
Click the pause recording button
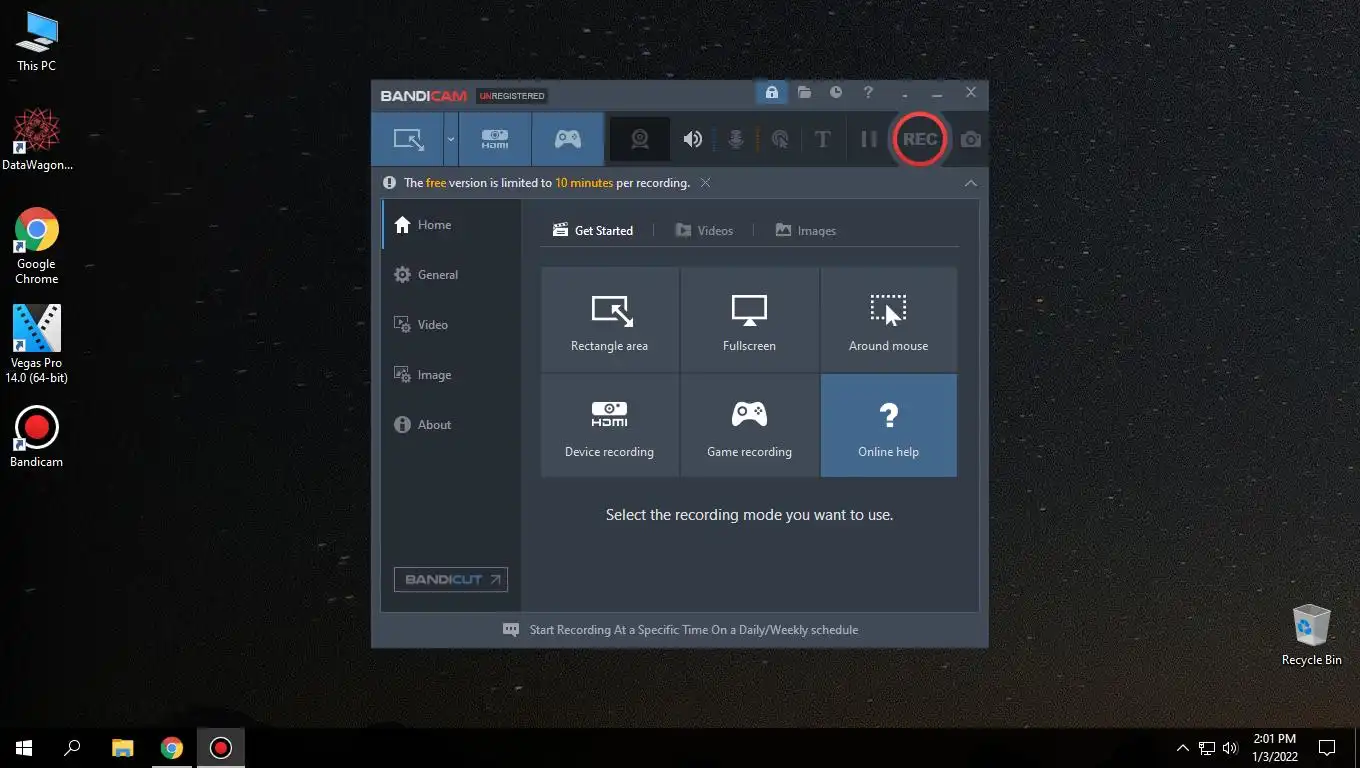coord(868,139)
